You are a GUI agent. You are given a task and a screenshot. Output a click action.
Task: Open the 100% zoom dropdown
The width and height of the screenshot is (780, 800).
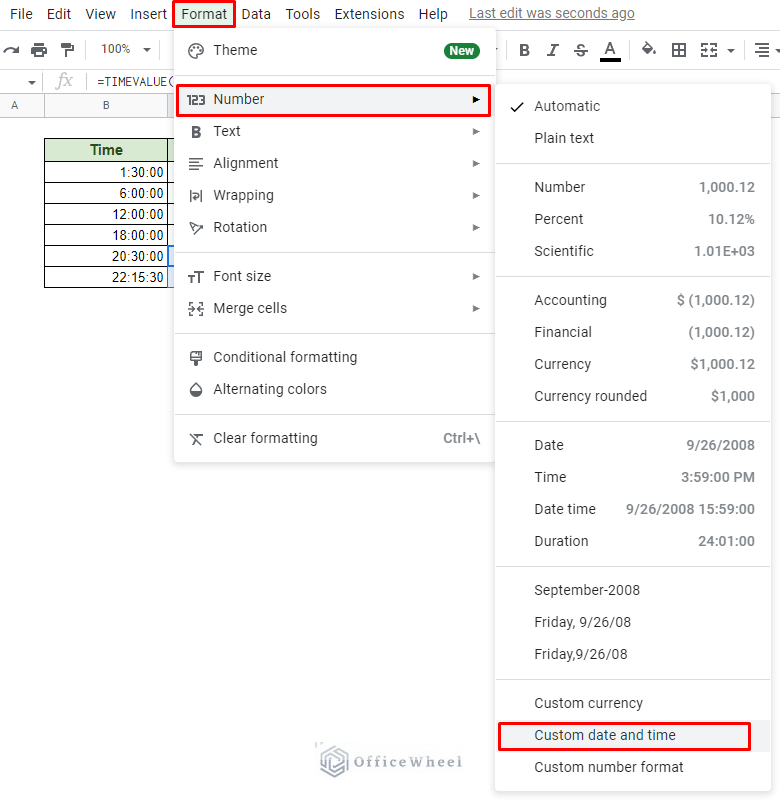pyautogui.click(x=125, y=49)
